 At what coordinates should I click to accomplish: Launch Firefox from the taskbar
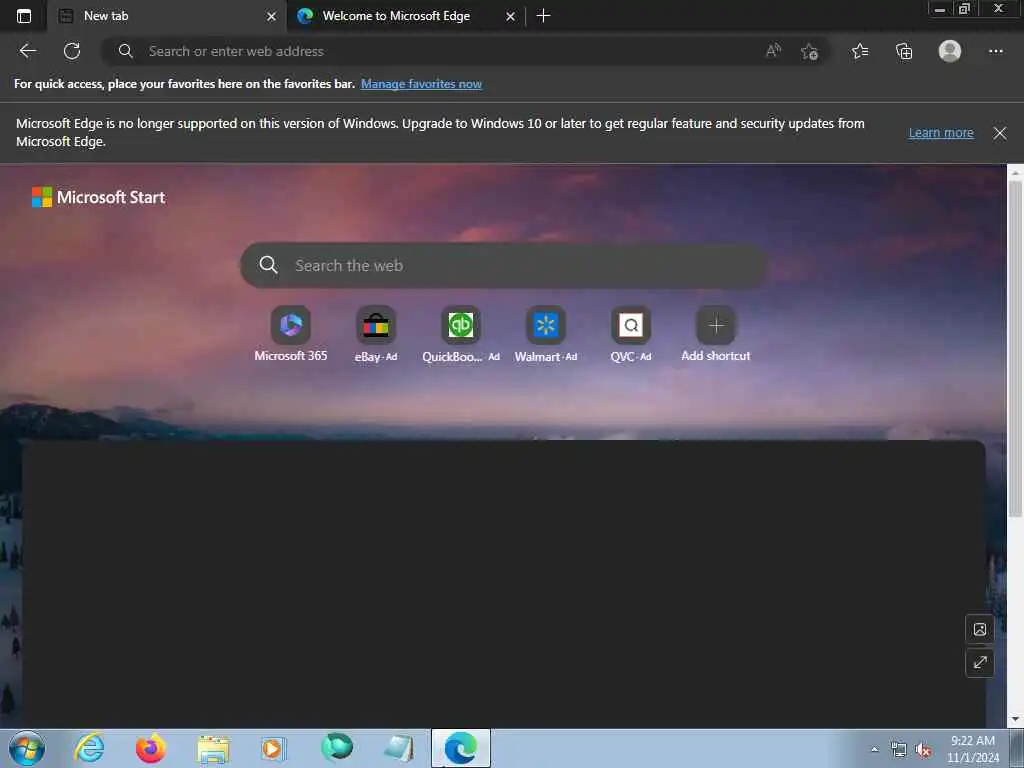coord(151,748)
